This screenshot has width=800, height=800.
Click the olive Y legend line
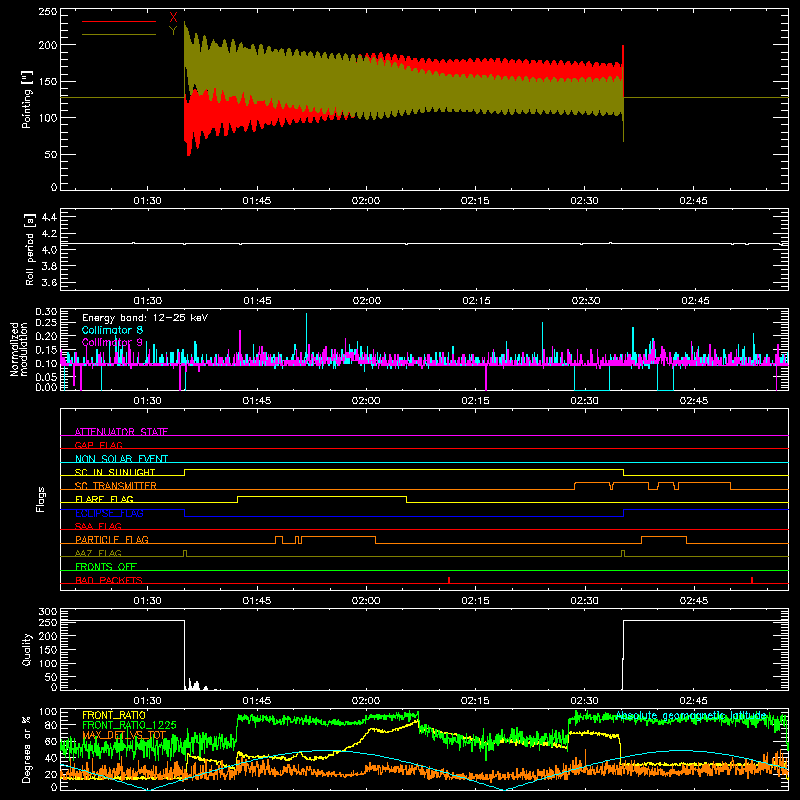click(119, 34)
